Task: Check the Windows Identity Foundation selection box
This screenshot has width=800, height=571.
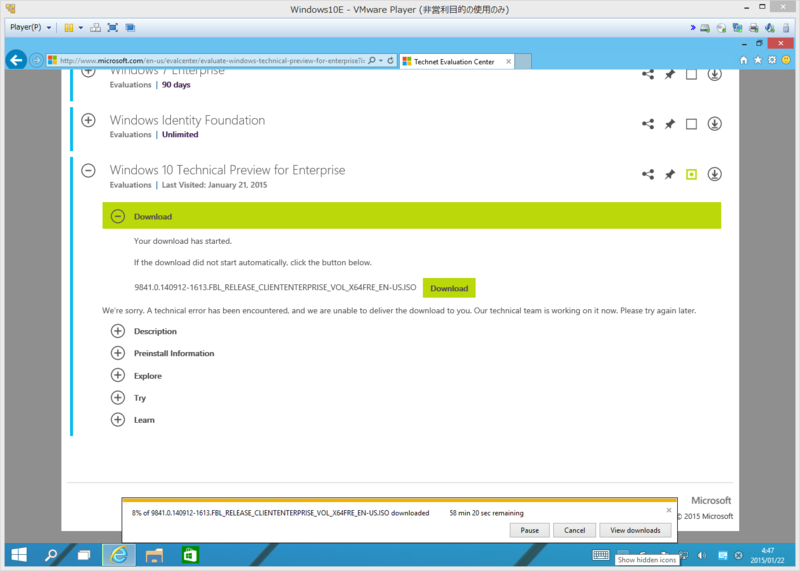Action: [691, 124]
